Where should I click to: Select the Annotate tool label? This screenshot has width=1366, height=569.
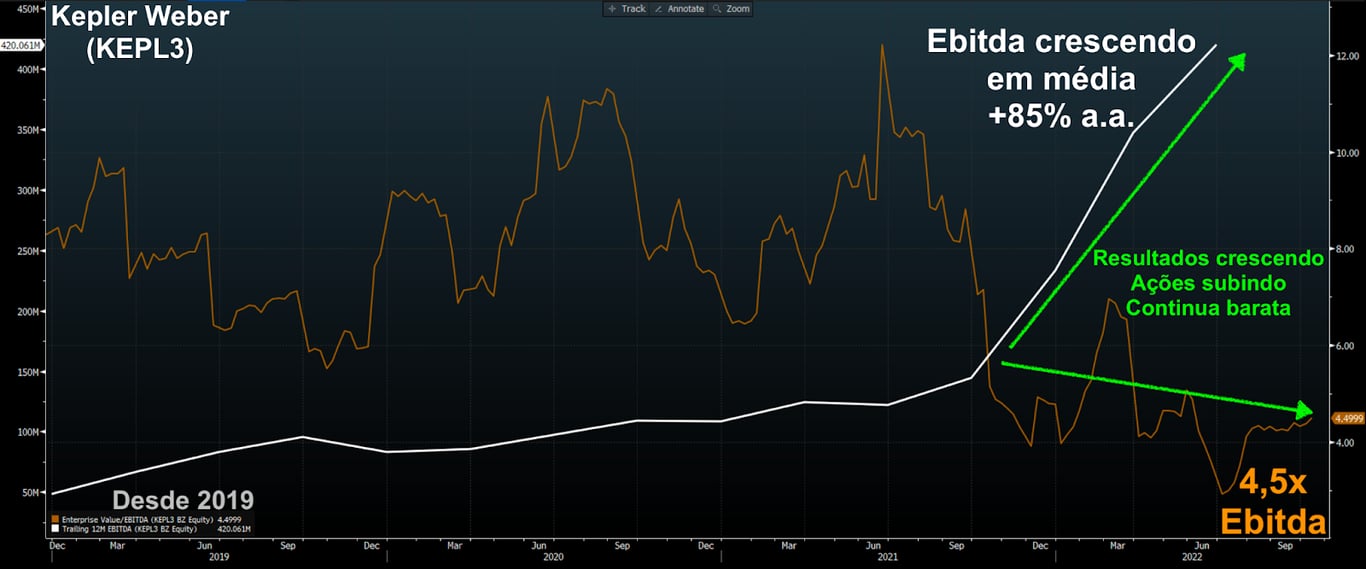click(685, 8)
